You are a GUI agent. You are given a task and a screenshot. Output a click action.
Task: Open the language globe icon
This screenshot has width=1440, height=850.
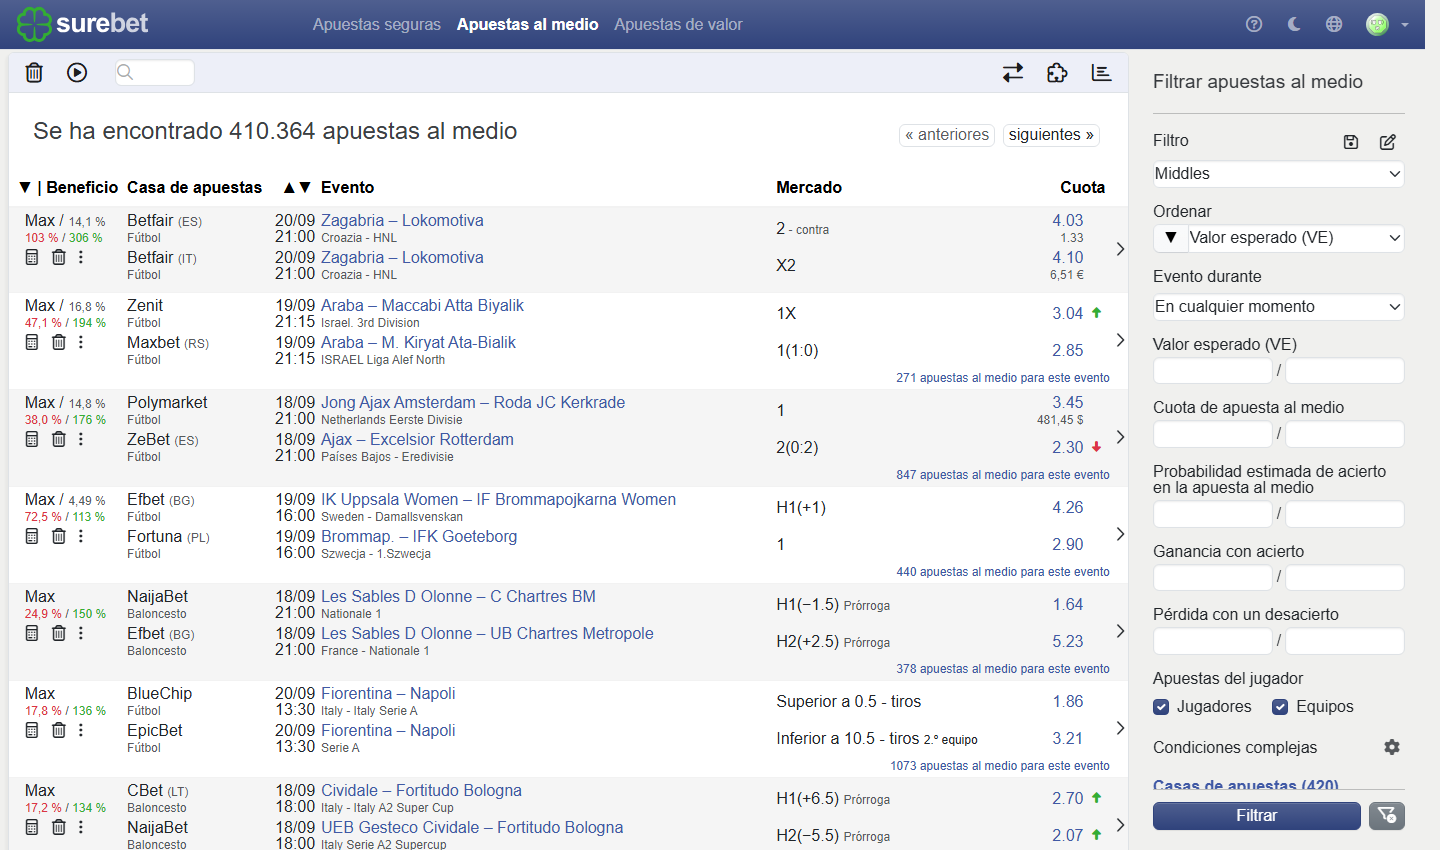click(1334, 24)
